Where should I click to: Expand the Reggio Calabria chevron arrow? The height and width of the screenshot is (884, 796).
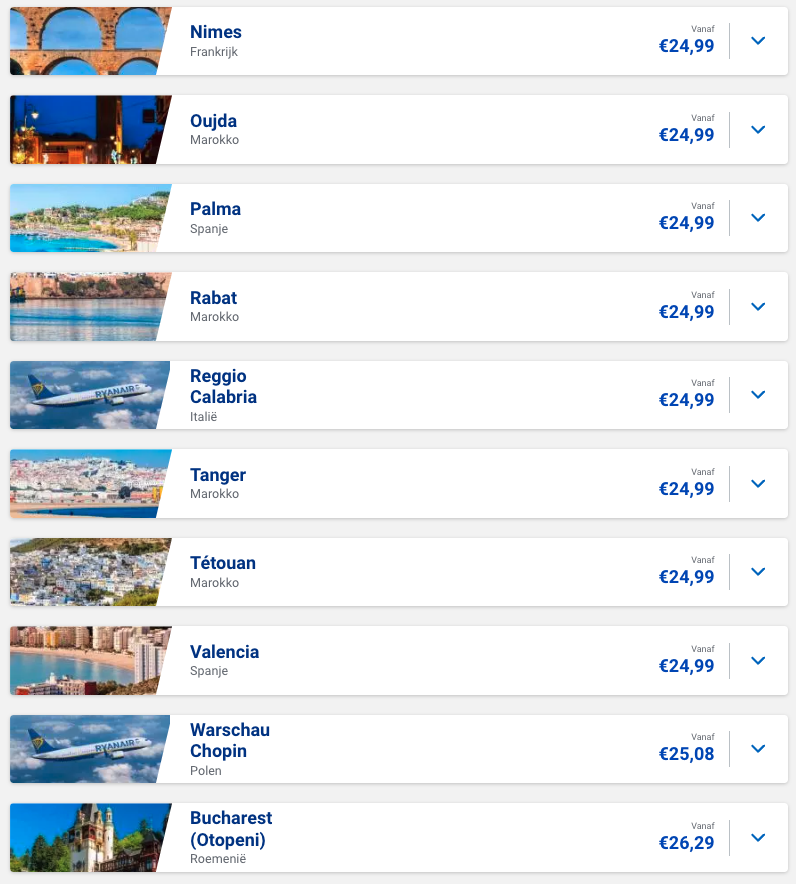[758, 395]
